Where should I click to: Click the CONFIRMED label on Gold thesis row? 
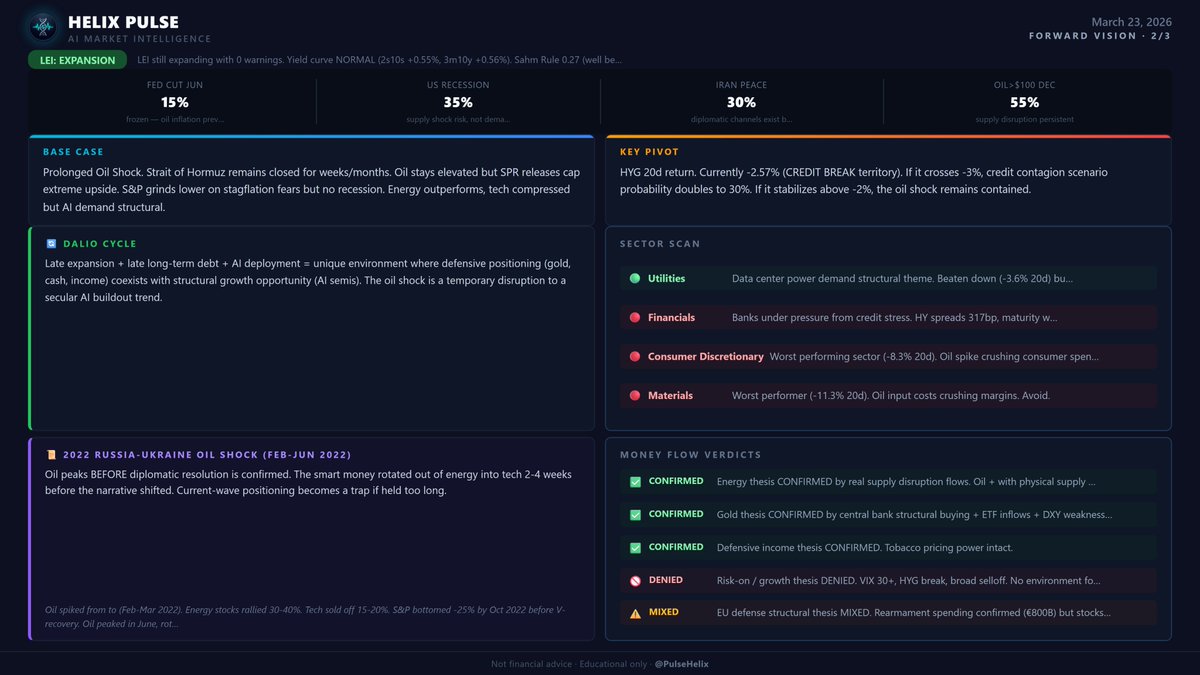pos(676,514)
